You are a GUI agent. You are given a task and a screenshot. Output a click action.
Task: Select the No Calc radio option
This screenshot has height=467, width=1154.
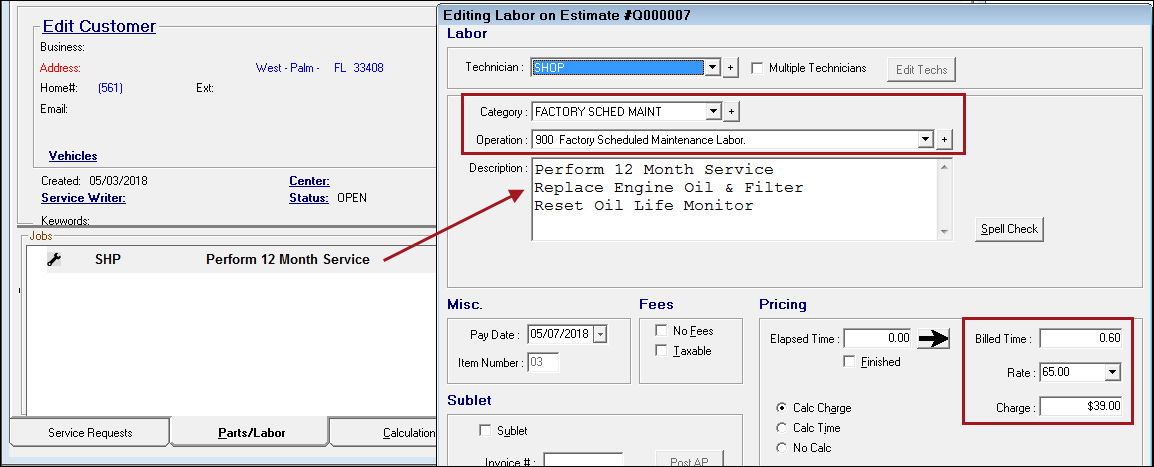[781, 447]
